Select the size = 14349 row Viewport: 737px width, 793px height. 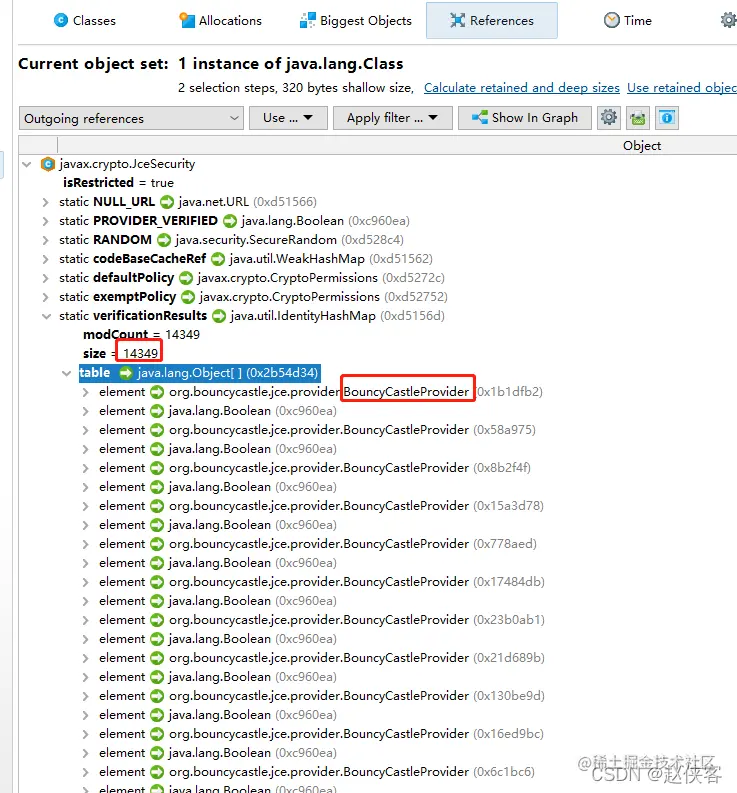tap(121, 353)
